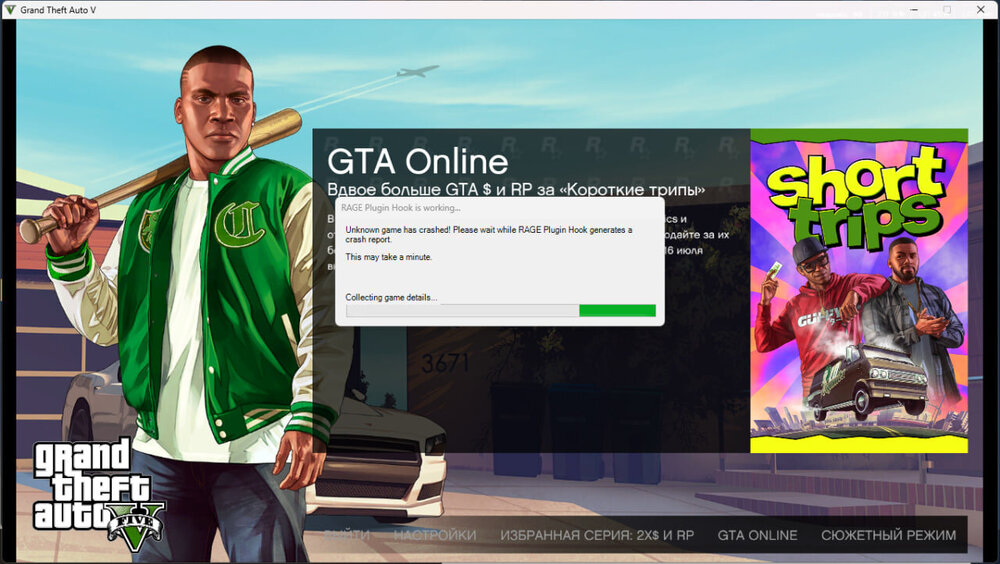Maximize the Grand Theft Auto V window
The height and width of the screenshot is (564, 1000).
click(947, 10)
